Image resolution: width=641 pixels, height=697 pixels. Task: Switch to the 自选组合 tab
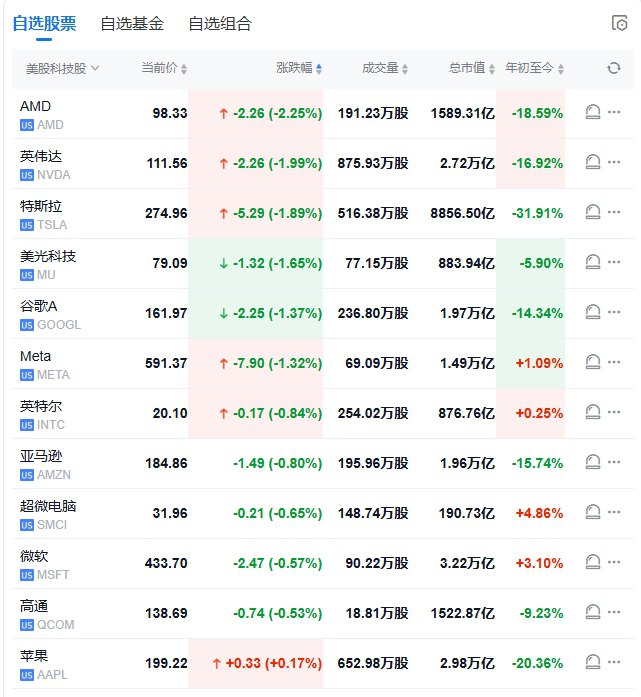coord(220,24)
